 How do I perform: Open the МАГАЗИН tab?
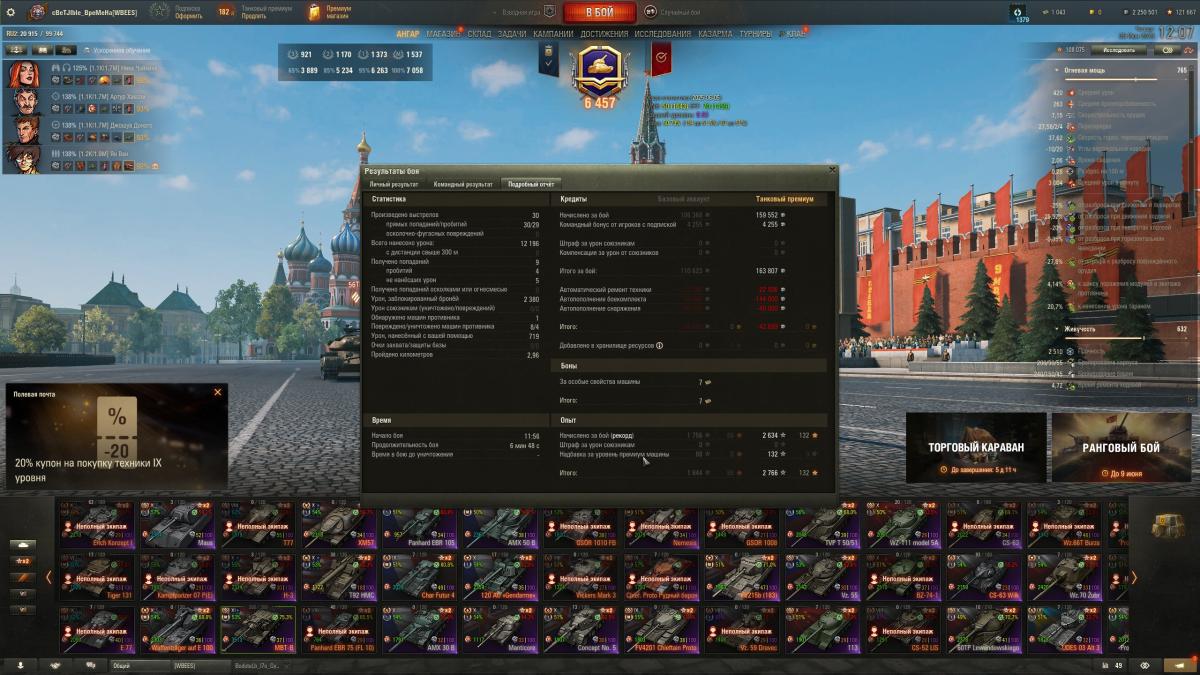point(444,33)
